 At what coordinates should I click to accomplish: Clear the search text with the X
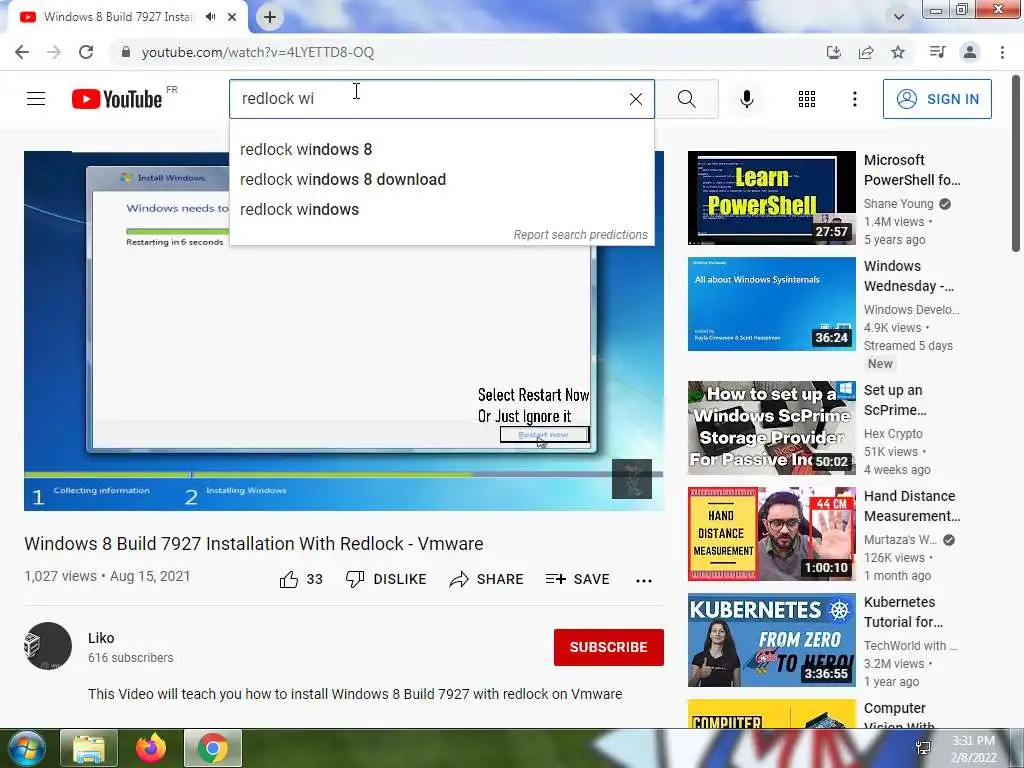pos(635,99)
